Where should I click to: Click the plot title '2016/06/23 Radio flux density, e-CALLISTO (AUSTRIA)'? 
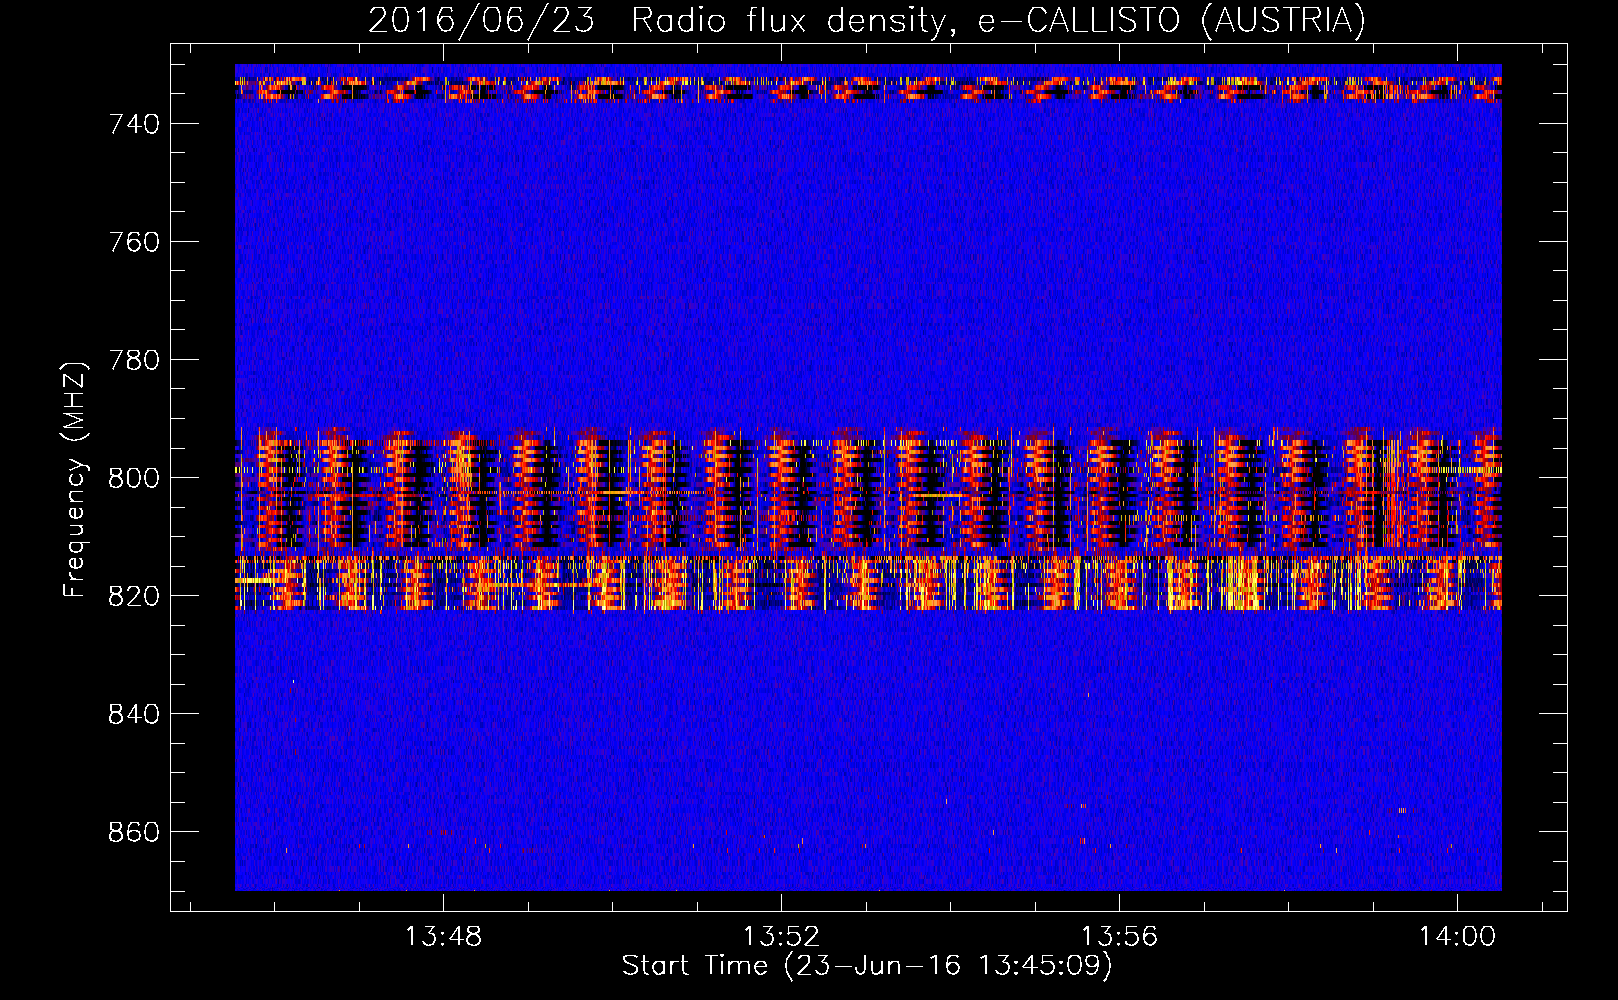tap(867, 20)
